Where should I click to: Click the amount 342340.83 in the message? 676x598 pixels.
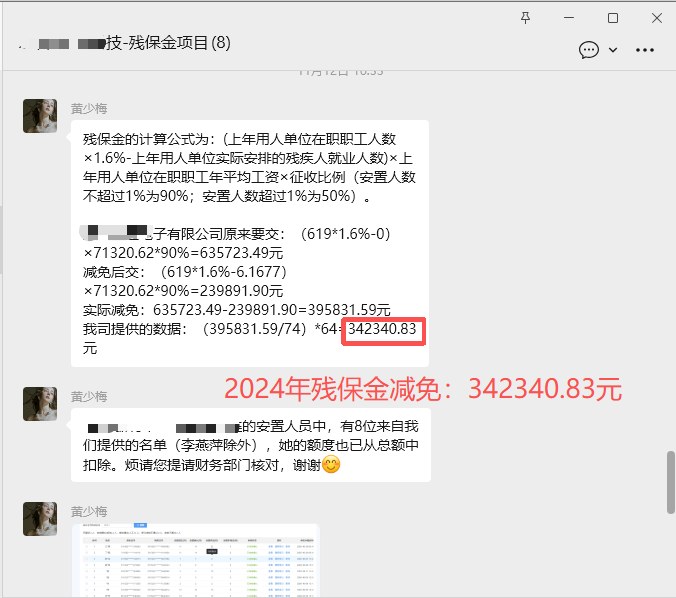coord(382,329)
